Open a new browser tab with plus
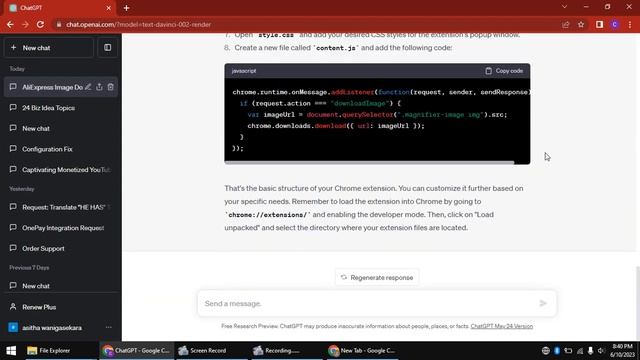Viewport: 640px width, 360px height. click(x=127, y=8)
